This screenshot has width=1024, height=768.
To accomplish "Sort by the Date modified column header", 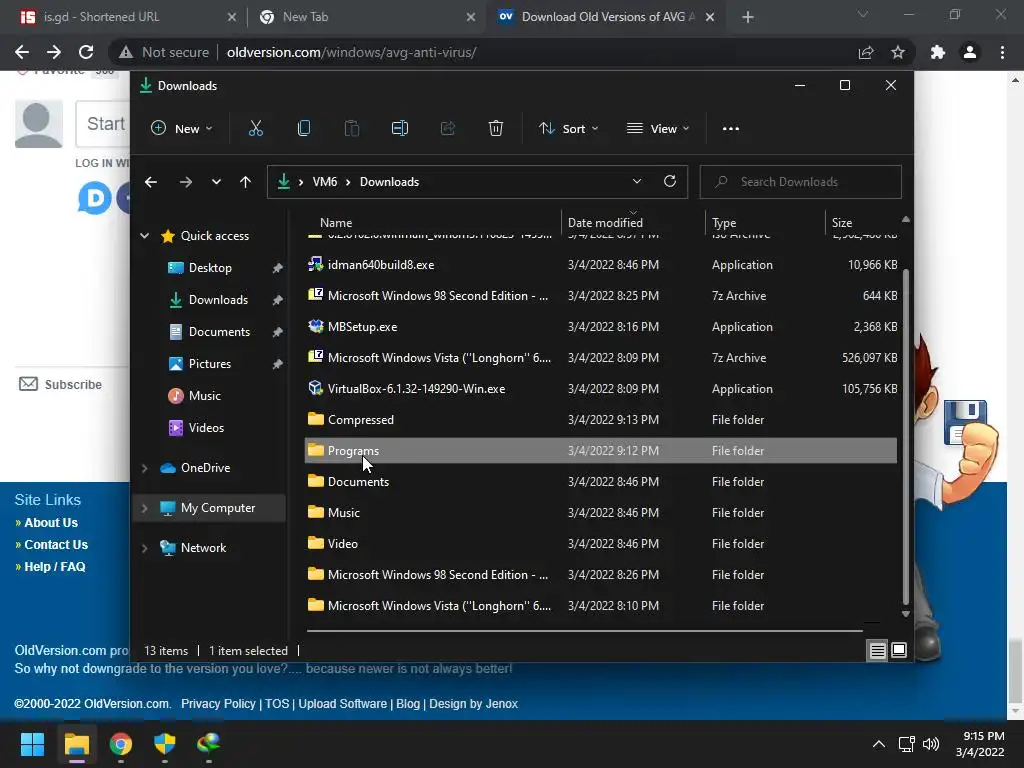I will pos(605,223).
